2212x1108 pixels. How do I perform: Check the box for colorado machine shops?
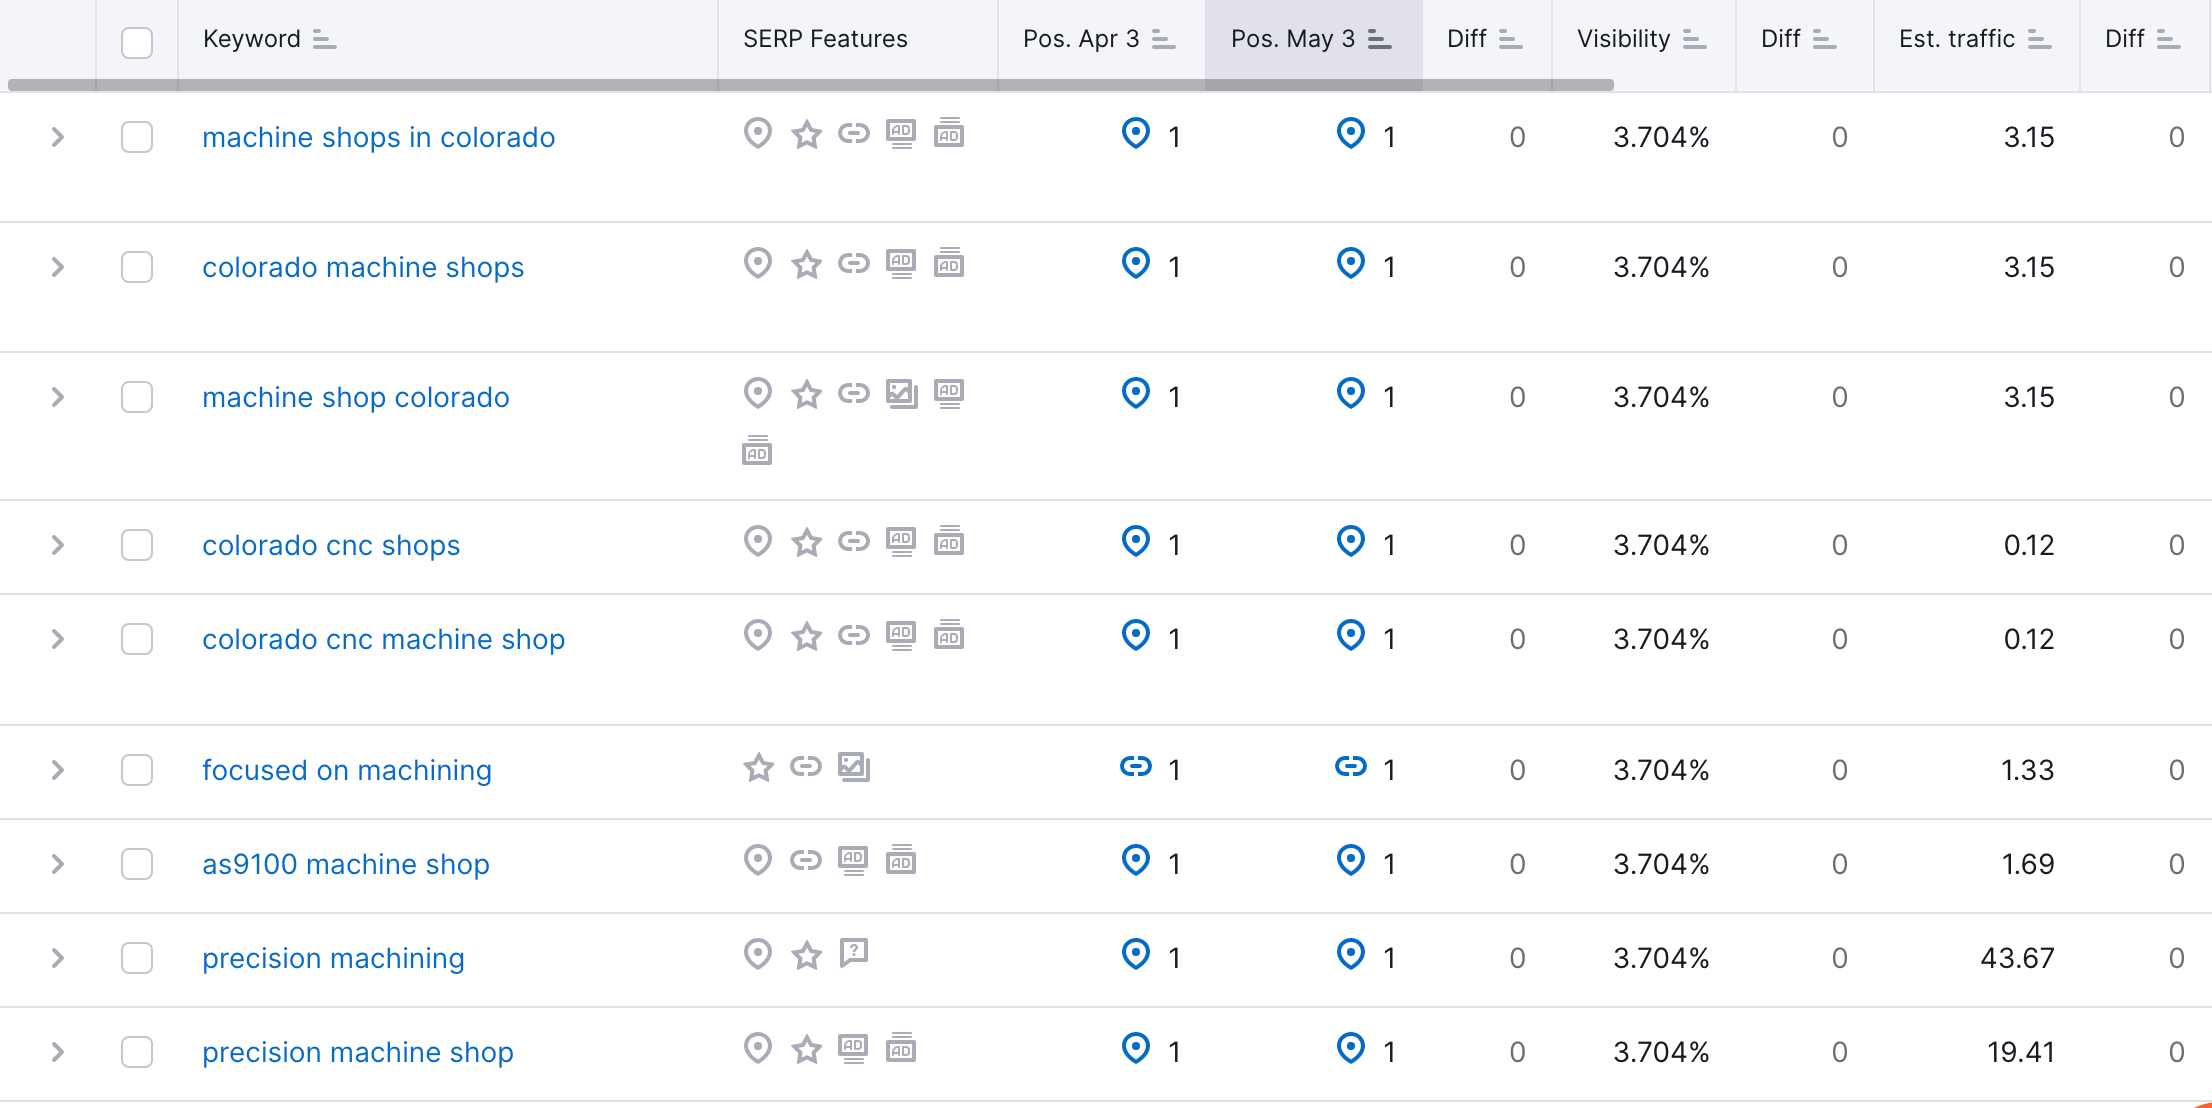click(137, 267)
